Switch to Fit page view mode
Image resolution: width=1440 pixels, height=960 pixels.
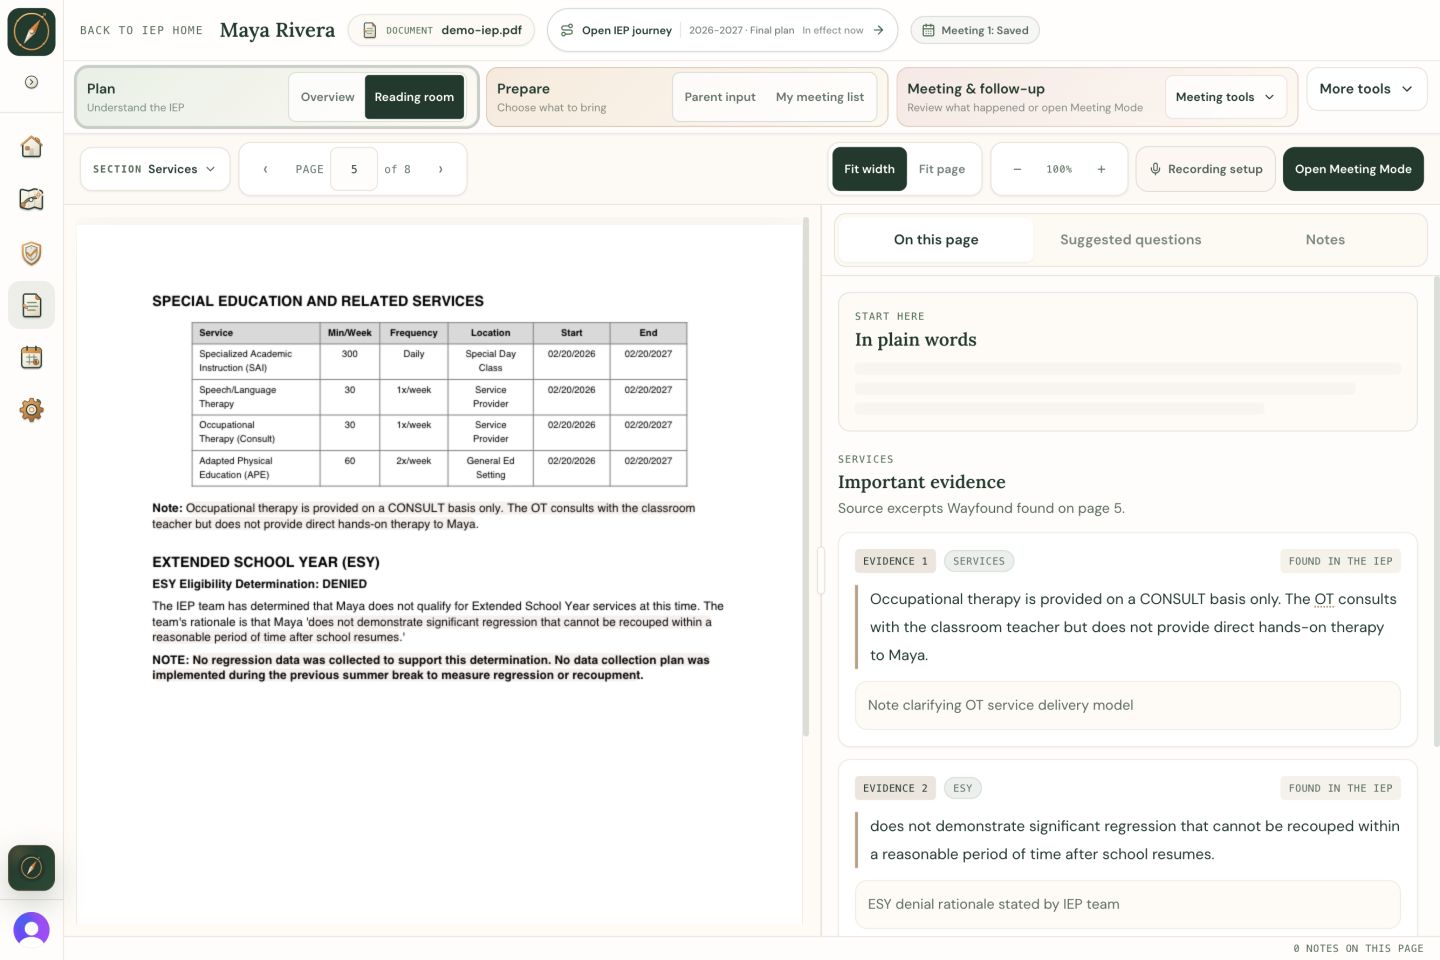(942, 169)
